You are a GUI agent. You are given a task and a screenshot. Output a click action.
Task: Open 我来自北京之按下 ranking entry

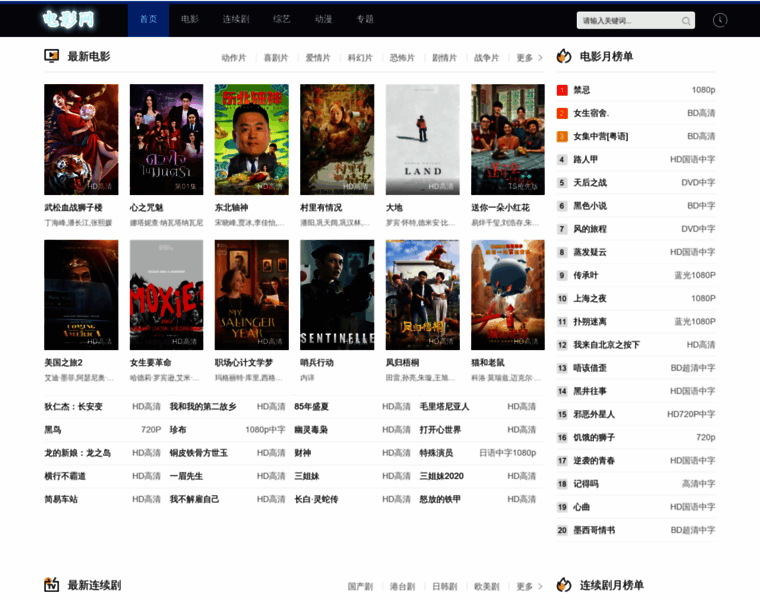[606, 345]
